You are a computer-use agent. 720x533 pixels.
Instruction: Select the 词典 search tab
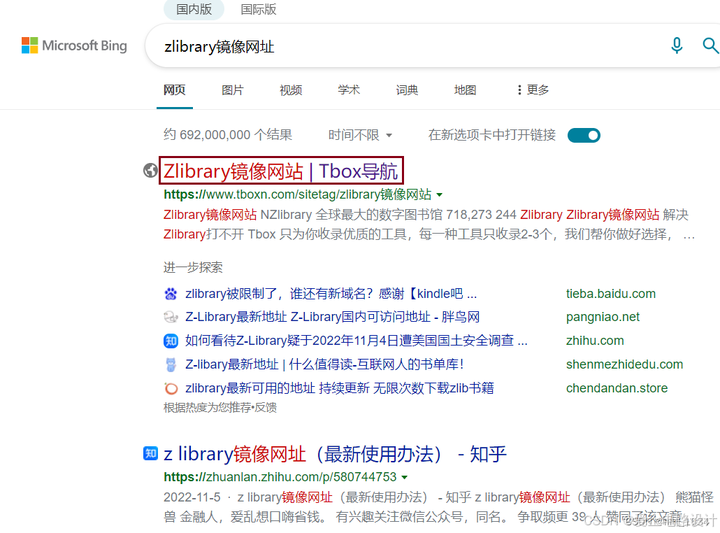tap(407, 90)
